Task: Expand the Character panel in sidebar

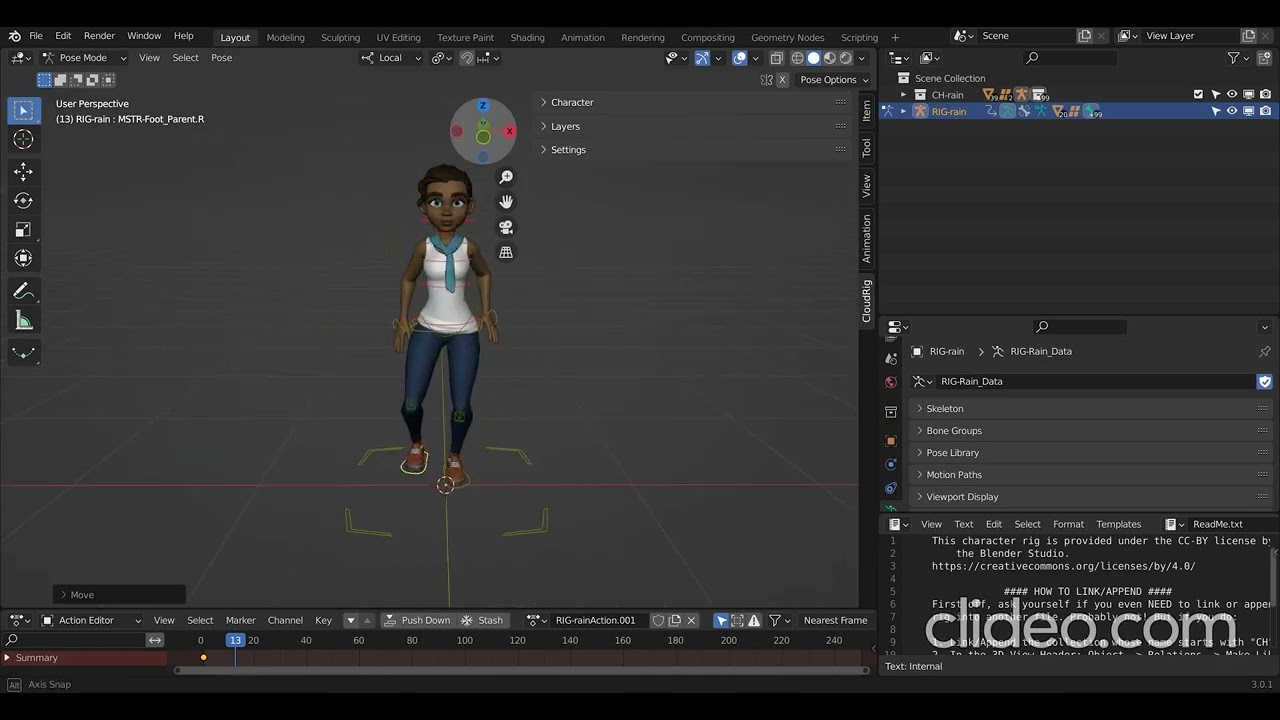Action: [571, 102]
